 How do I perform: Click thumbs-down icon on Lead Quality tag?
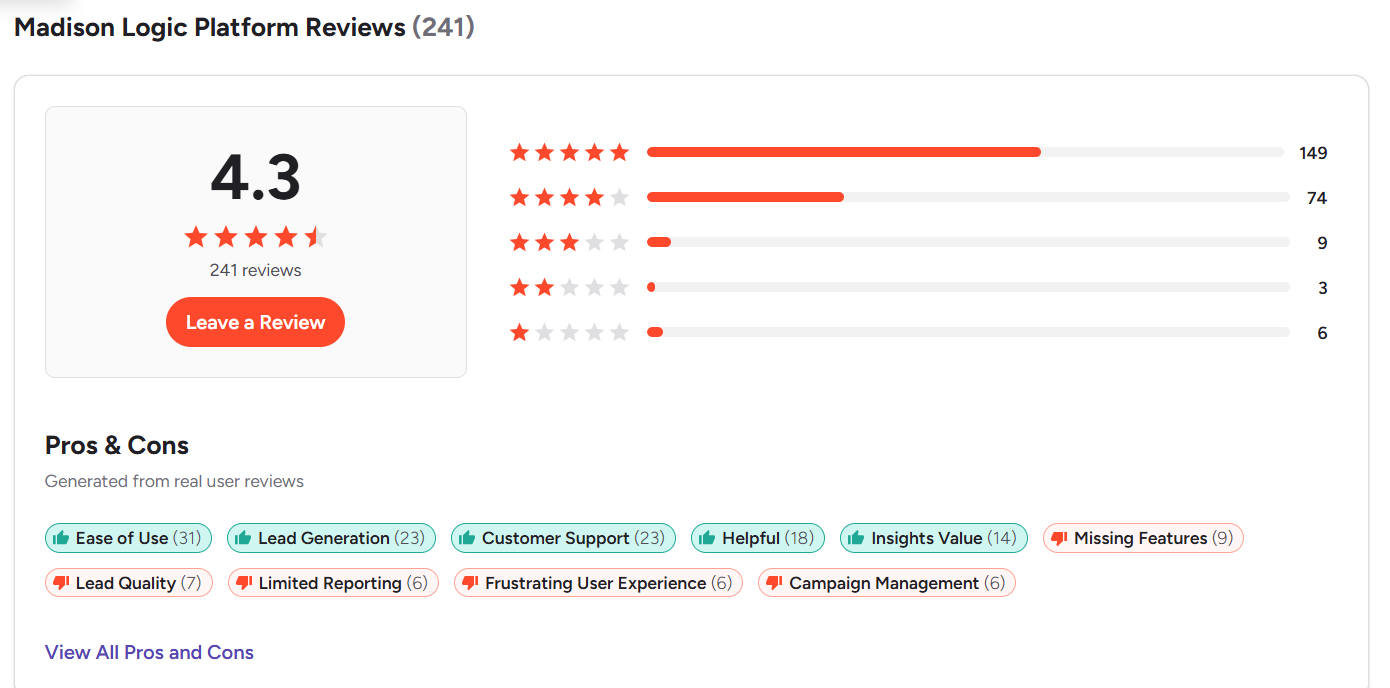[62, 583]
